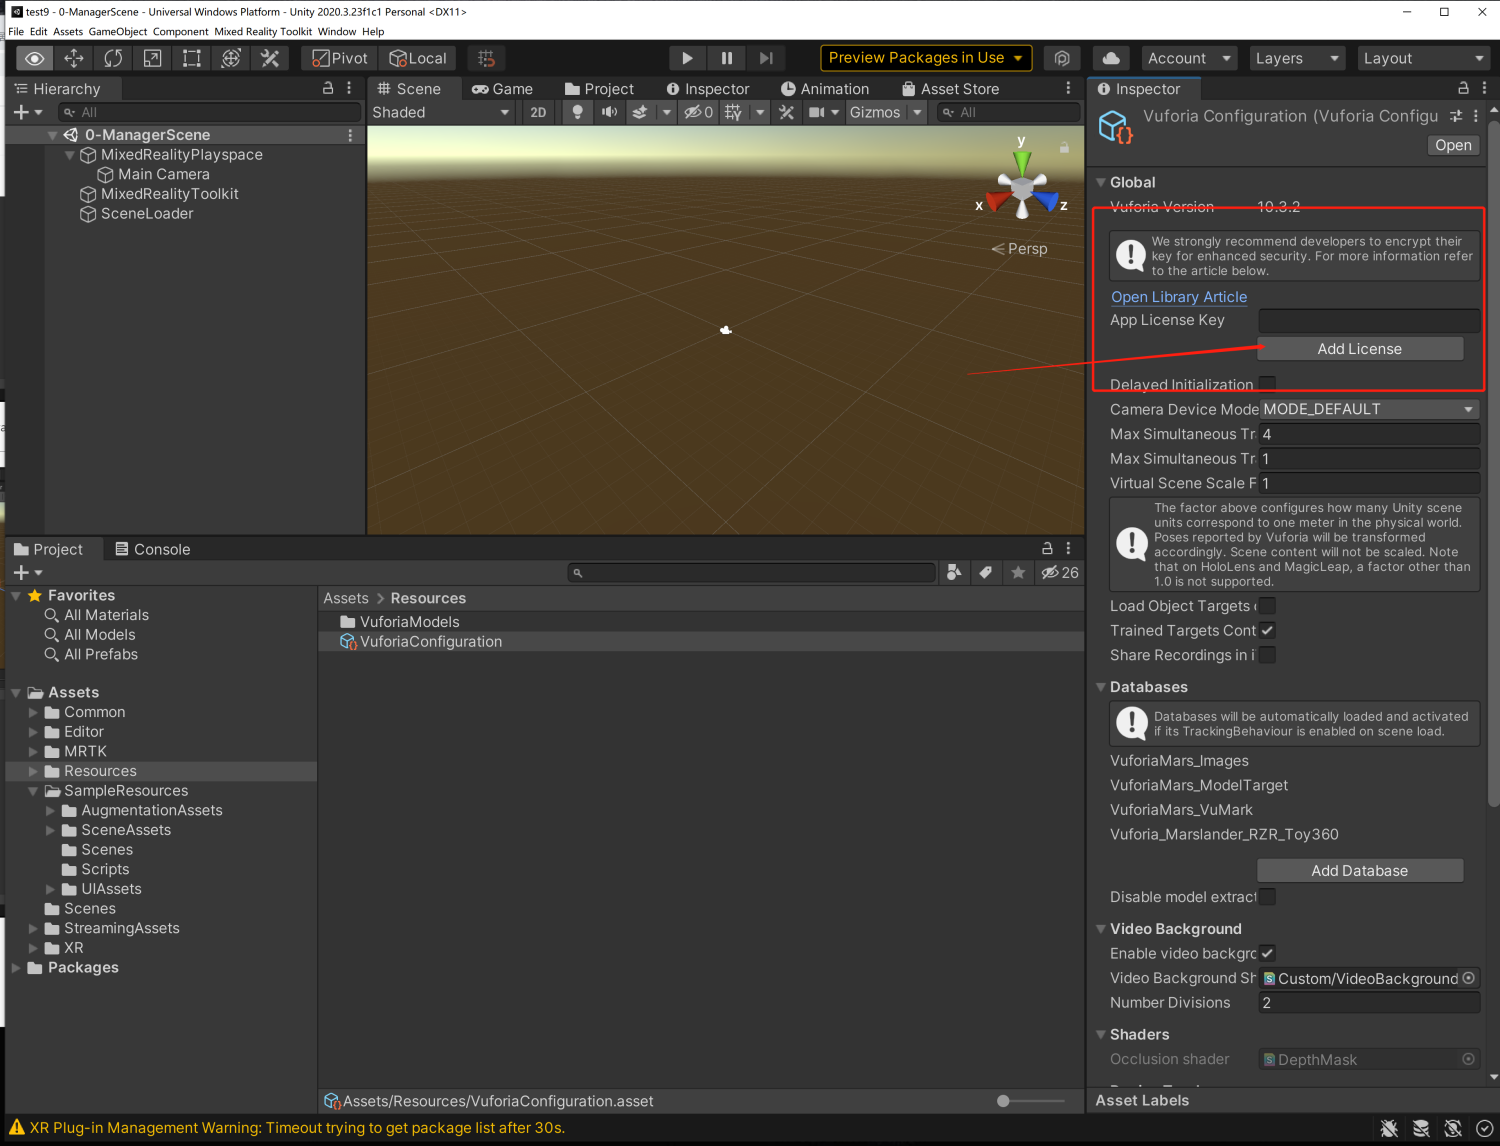This screenshot has height=1146, width=1500.
Task: Open Camera Device Mode dropdown
Action: (1369, 409)
